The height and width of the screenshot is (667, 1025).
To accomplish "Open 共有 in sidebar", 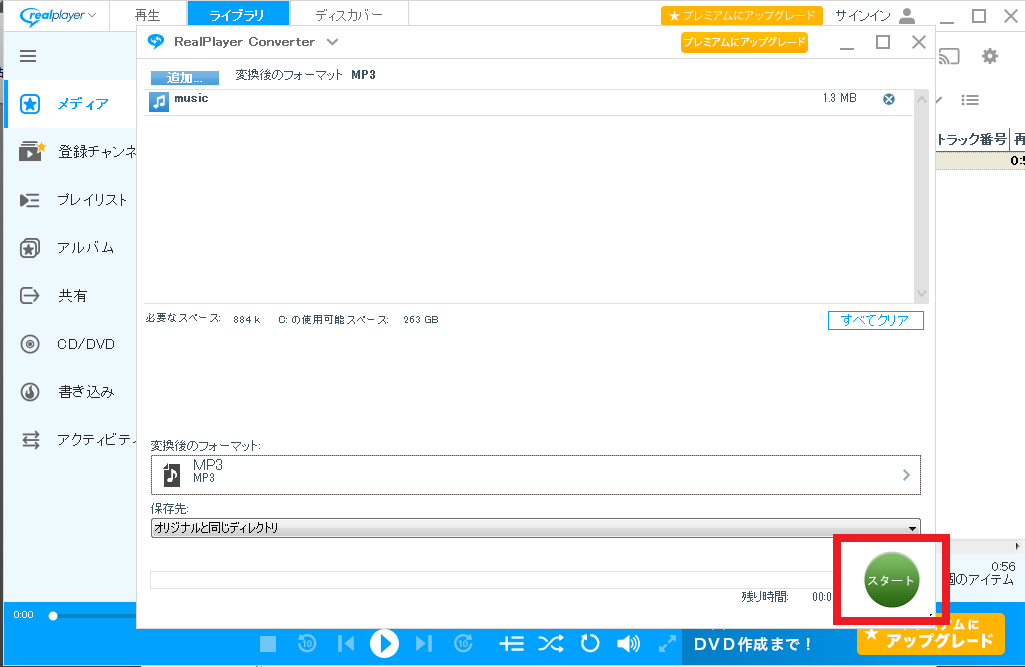I will [54, 296].
